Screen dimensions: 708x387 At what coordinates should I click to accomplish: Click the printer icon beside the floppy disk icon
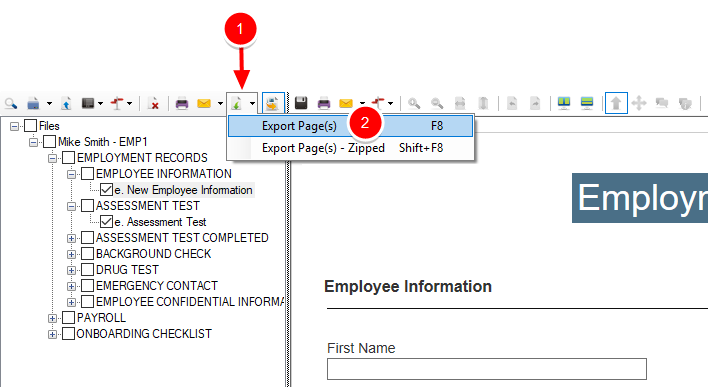pos(324,103)
